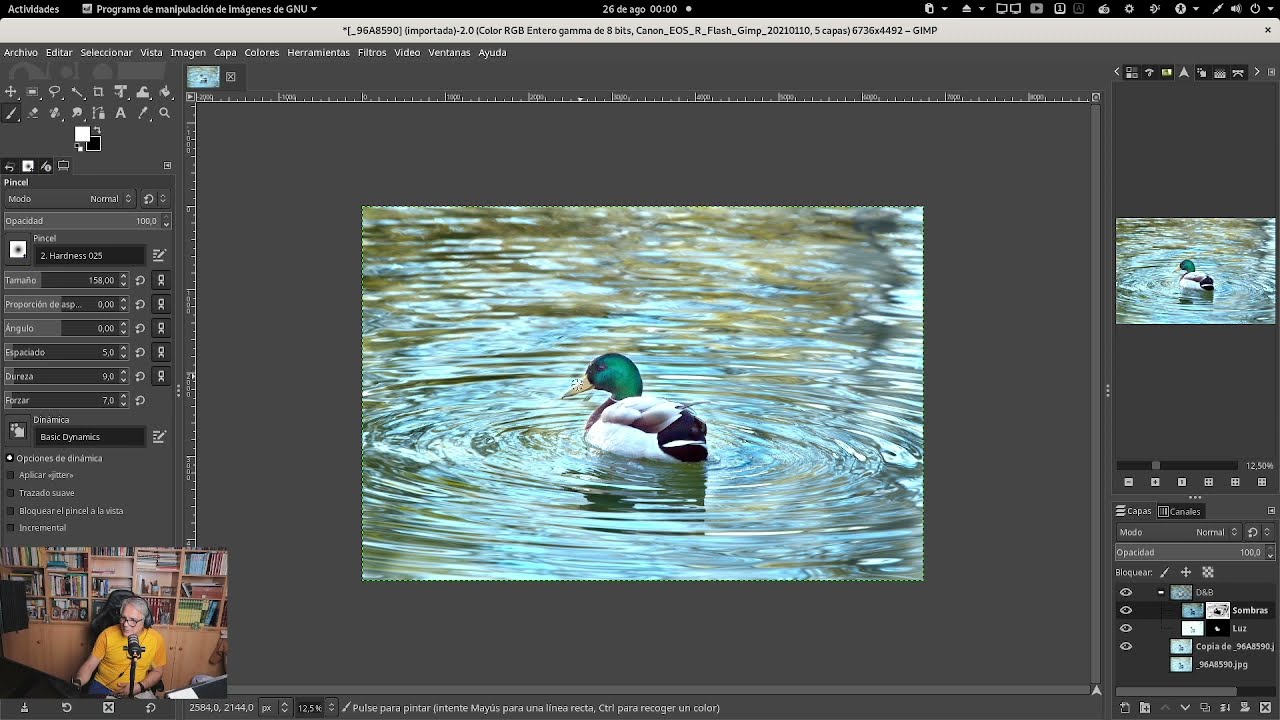The image size is (1280, 720).
Task: Select the Free Select lasso tool
Action: point(55,92)
